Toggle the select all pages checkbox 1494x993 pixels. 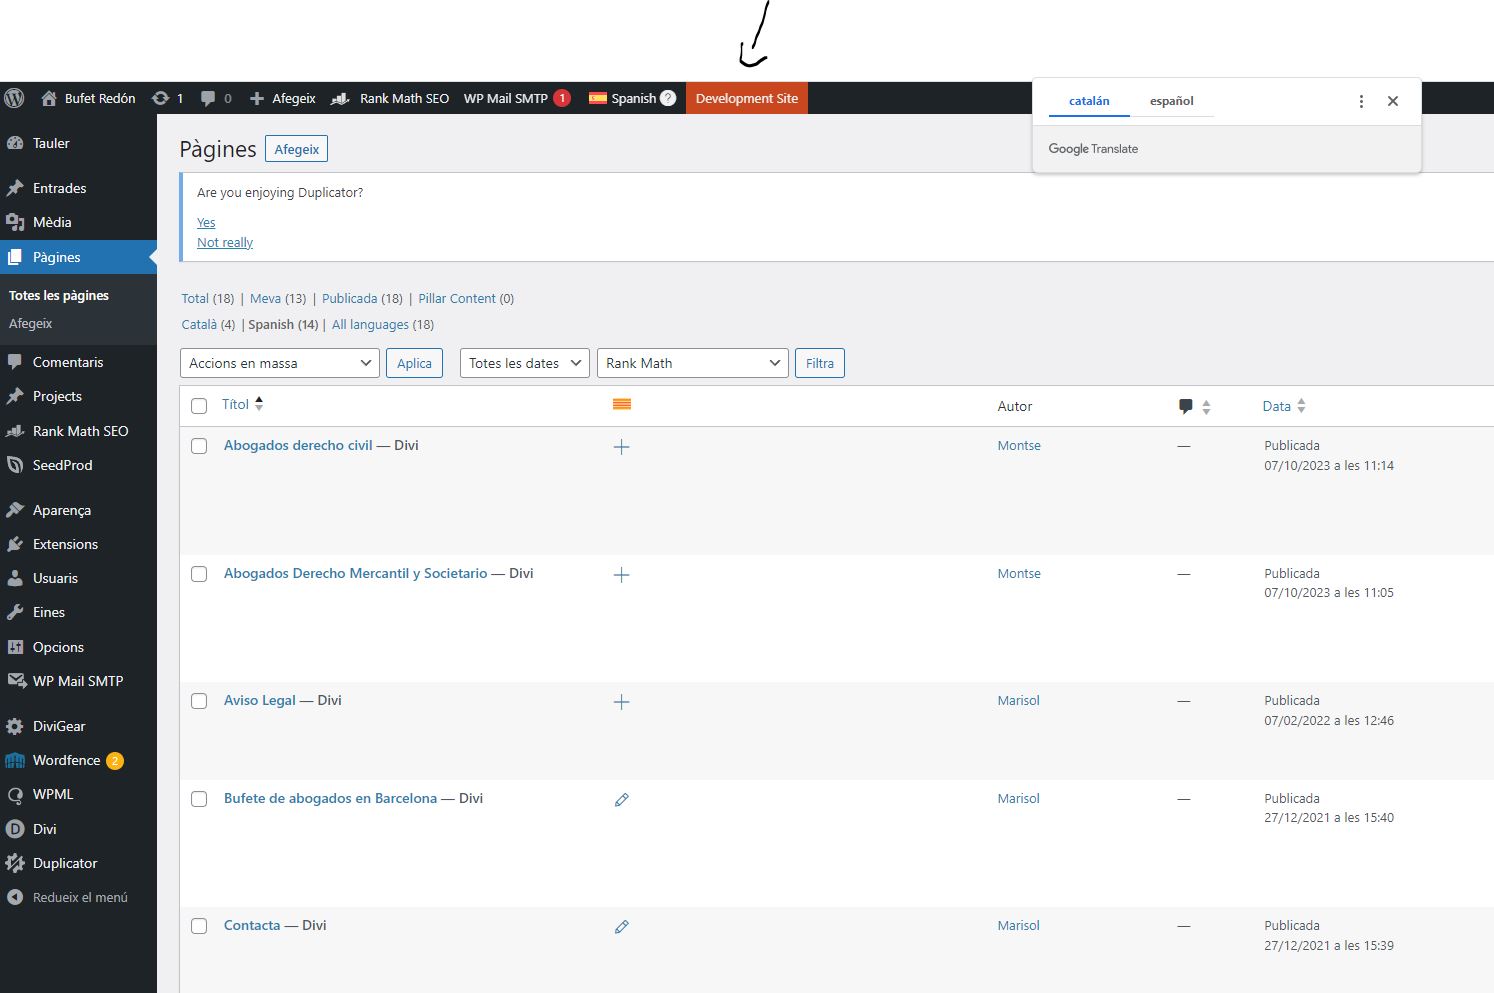point(199,406)
